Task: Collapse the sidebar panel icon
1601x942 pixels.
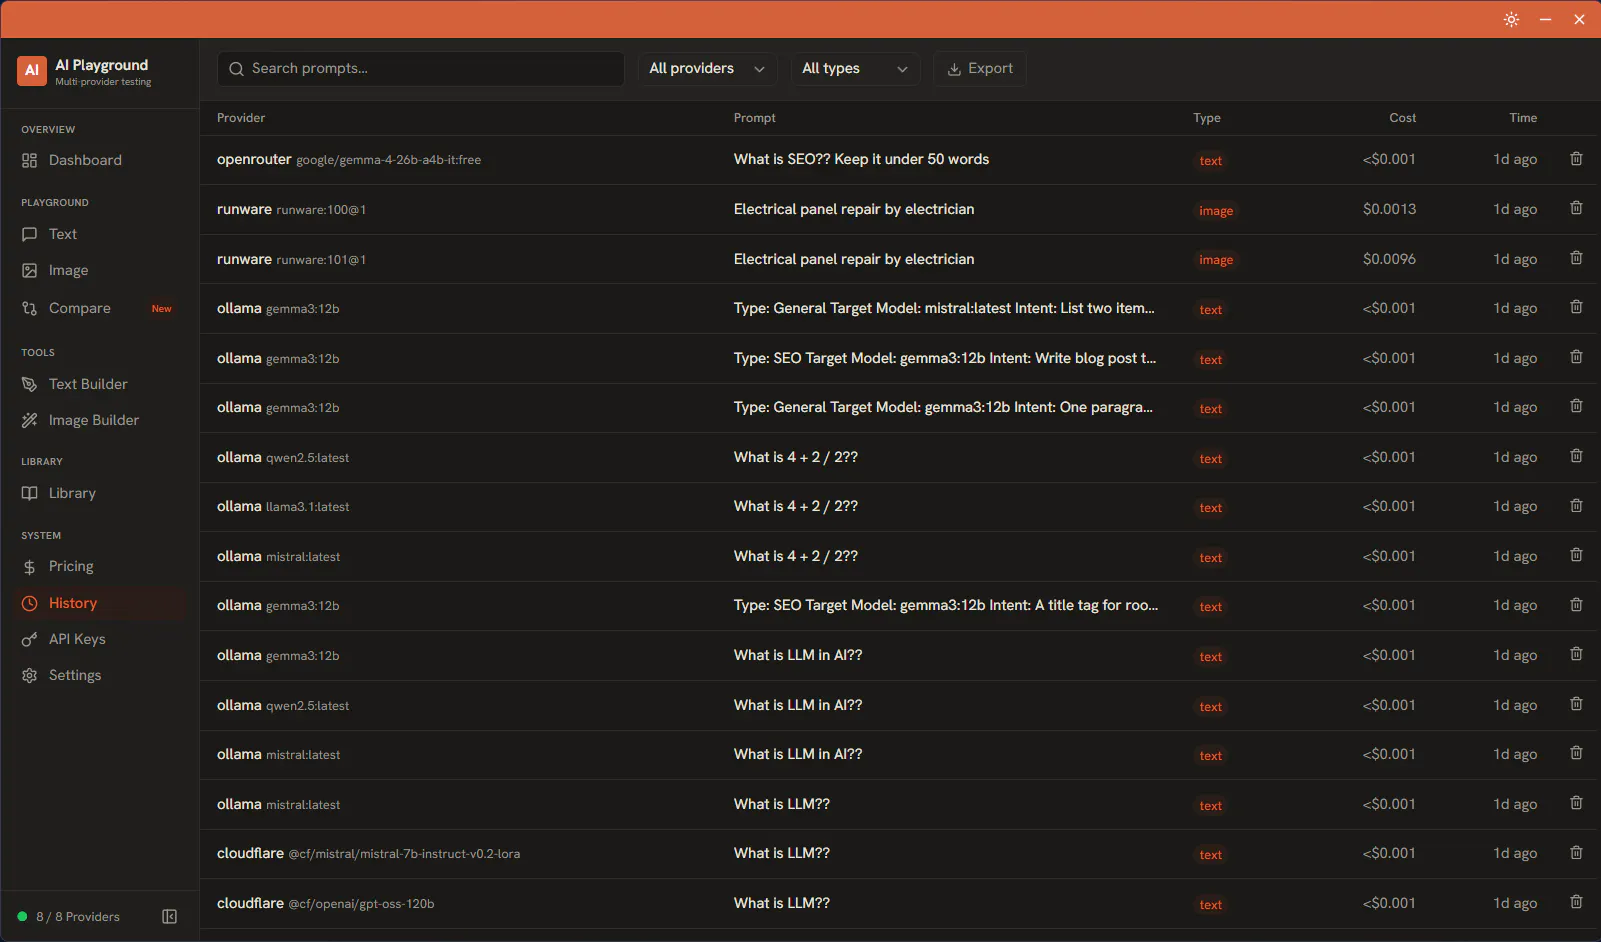Action: pos(170,917)
